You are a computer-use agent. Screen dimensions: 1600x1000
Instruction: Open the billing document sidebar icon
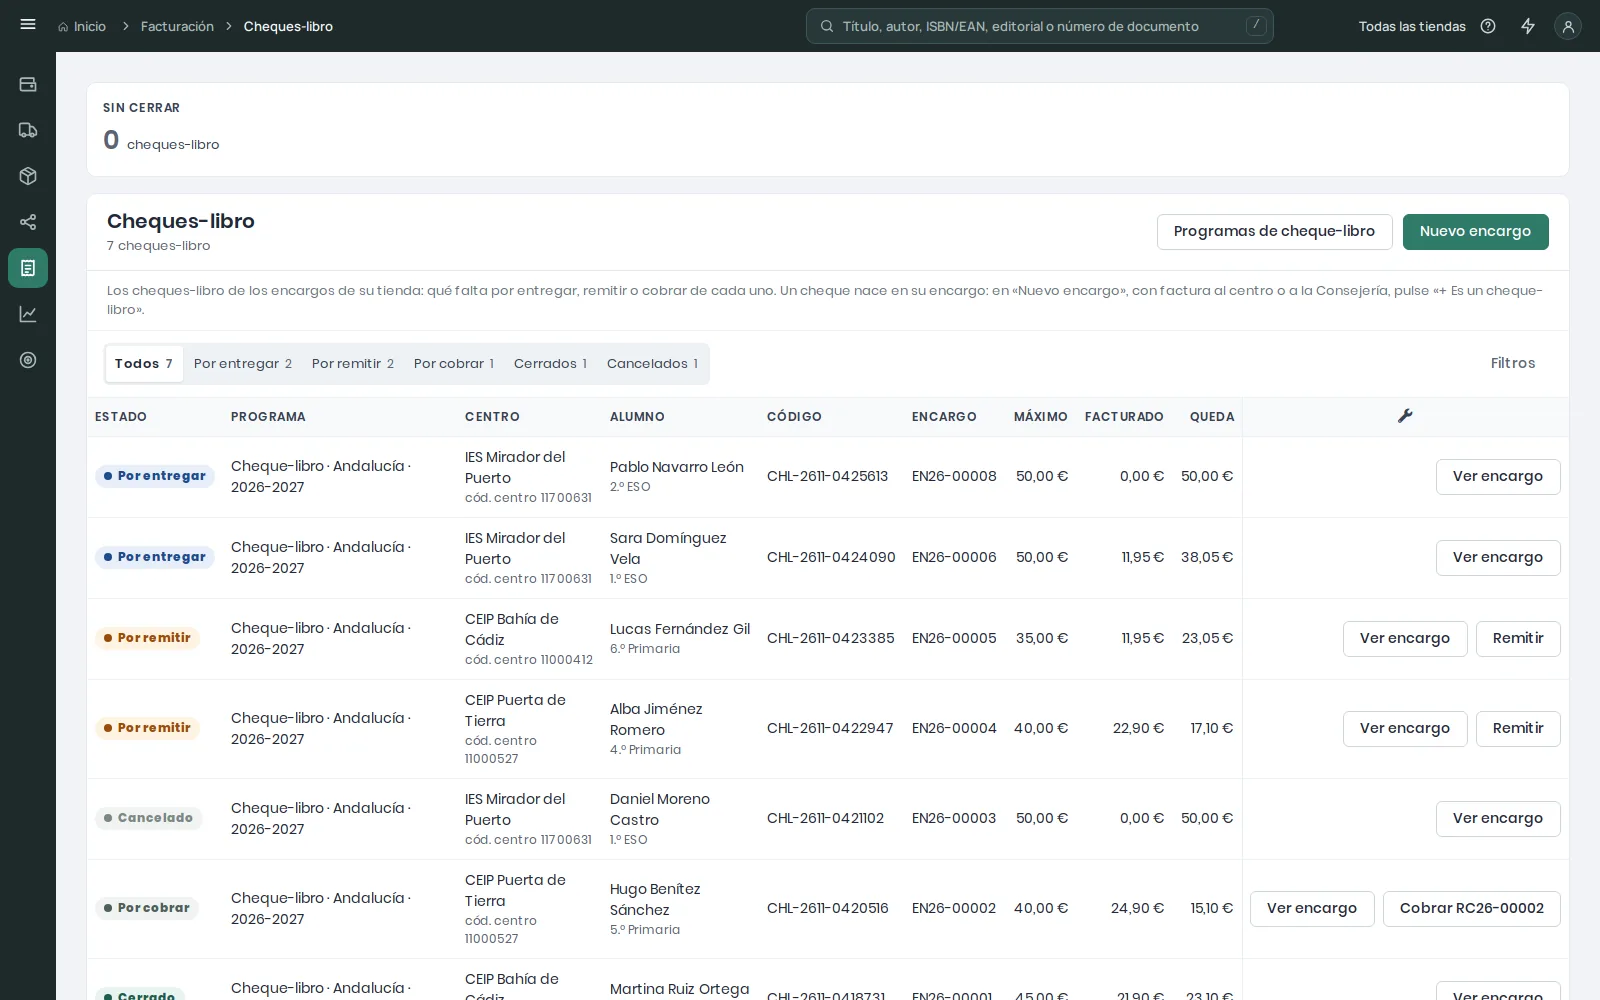[x=28, y=268]
